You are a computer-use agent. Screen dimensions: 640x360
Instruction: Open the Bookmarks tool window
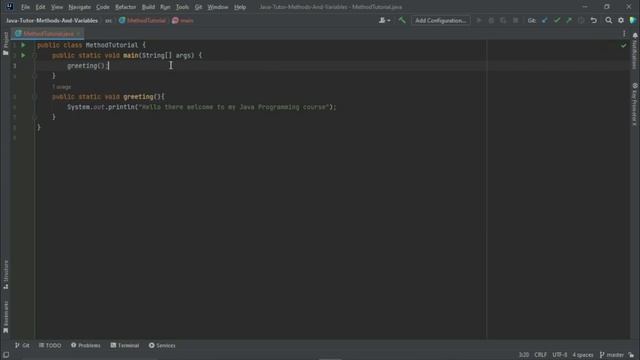click(x=6, y=317)
